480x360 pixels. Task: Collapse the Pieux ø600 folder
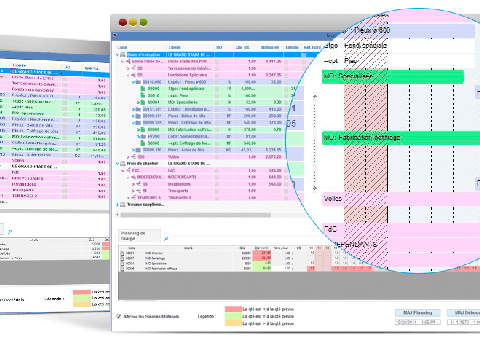pyautogui.click(x=133, y=82)
